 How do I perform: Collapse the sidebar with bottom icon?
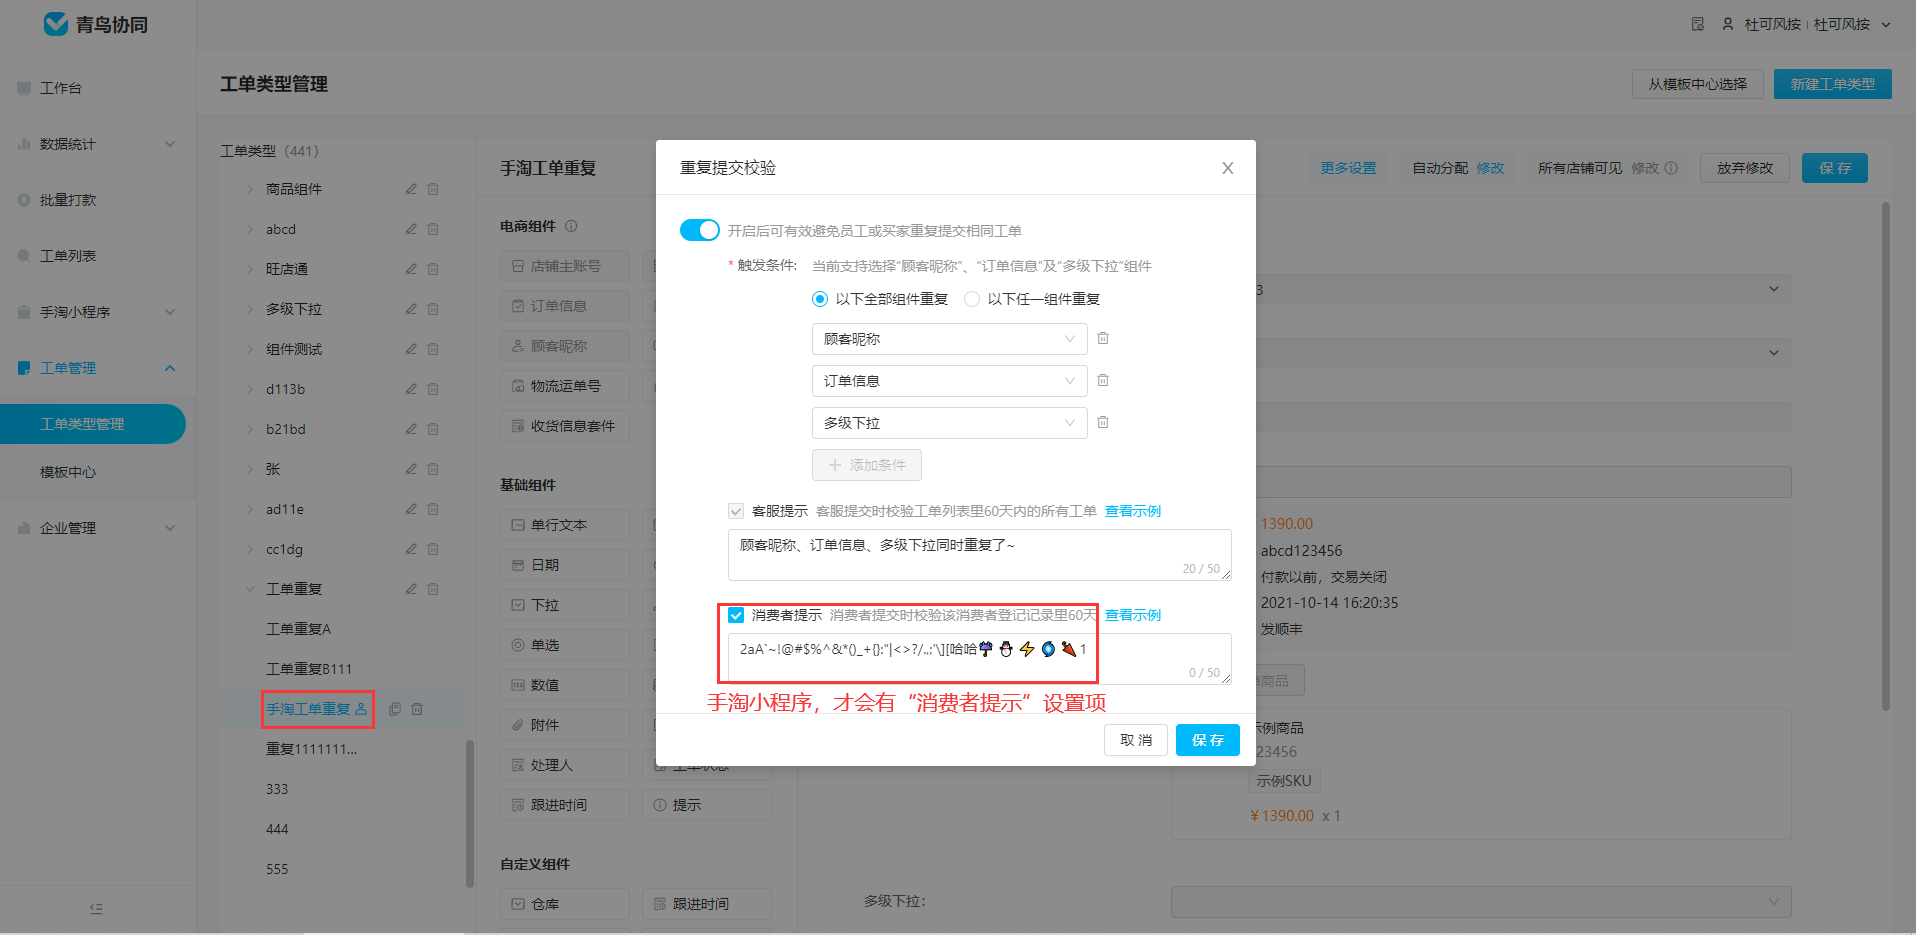click(96, 908)
